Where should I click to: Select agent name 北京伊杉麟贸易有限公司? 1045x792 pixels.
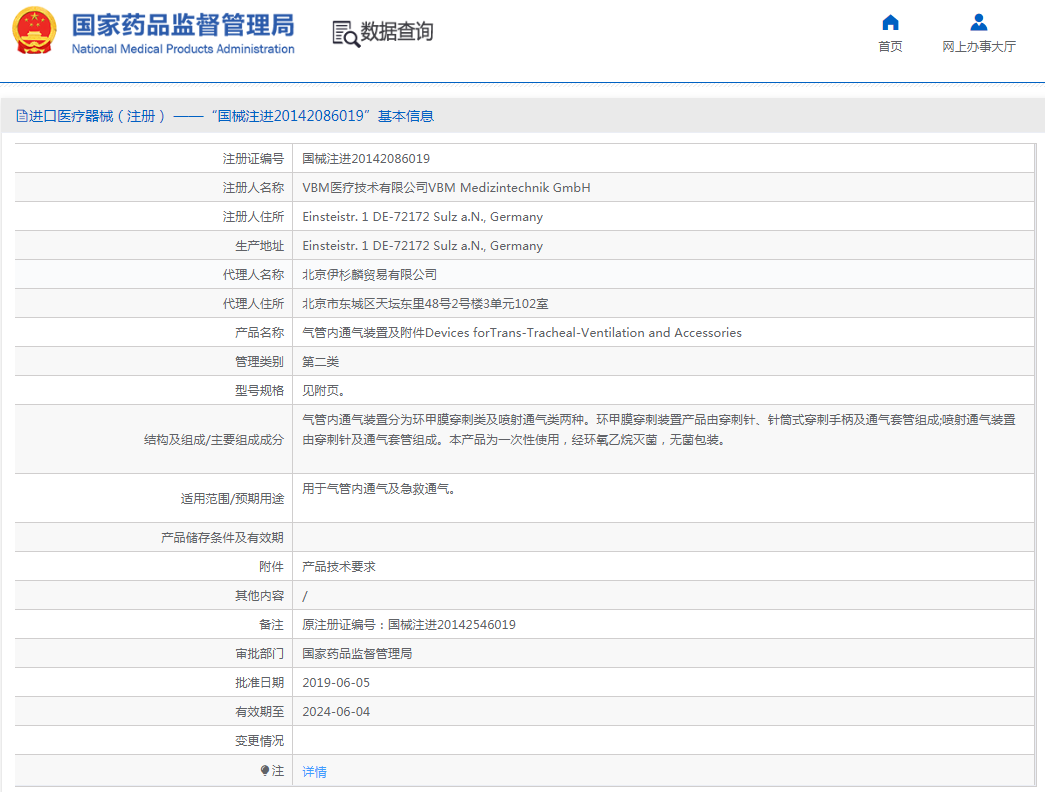369,275
